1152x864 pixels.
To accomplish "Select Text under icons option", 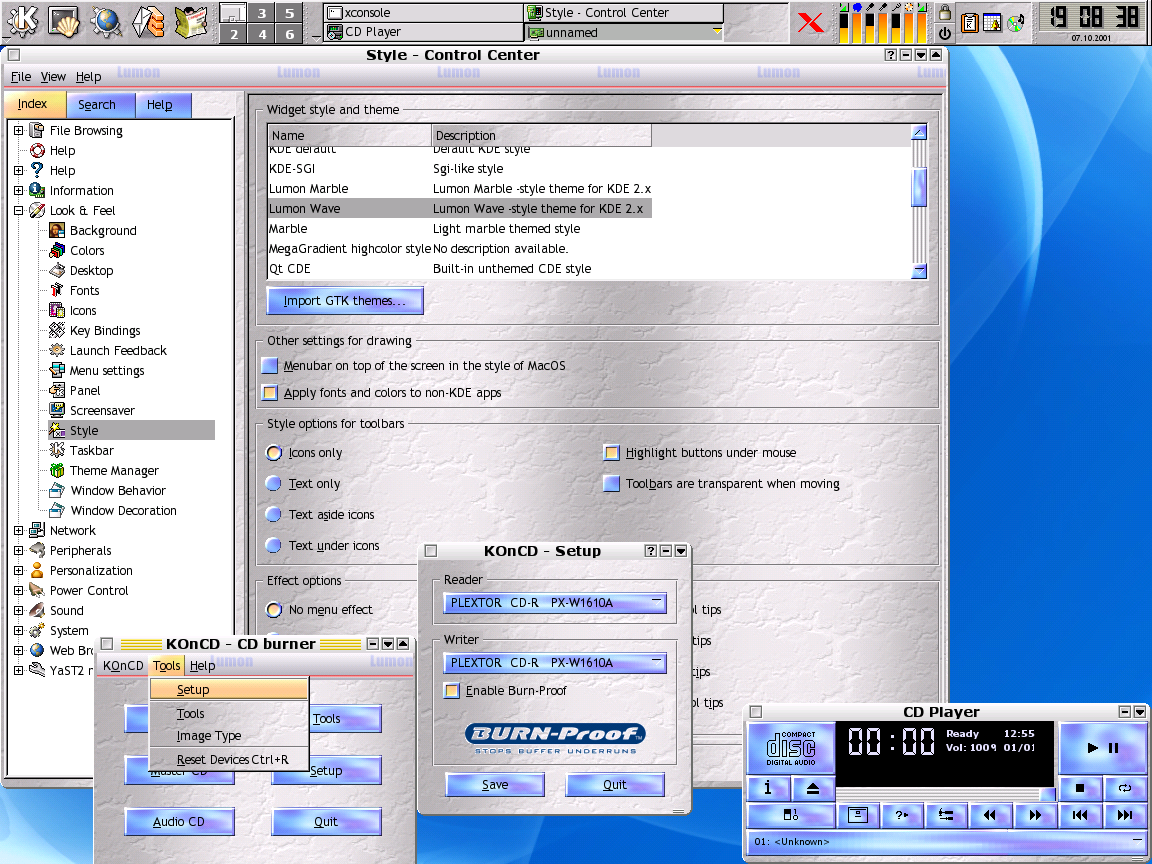I will pyautogui.click(x=273, y=545).
